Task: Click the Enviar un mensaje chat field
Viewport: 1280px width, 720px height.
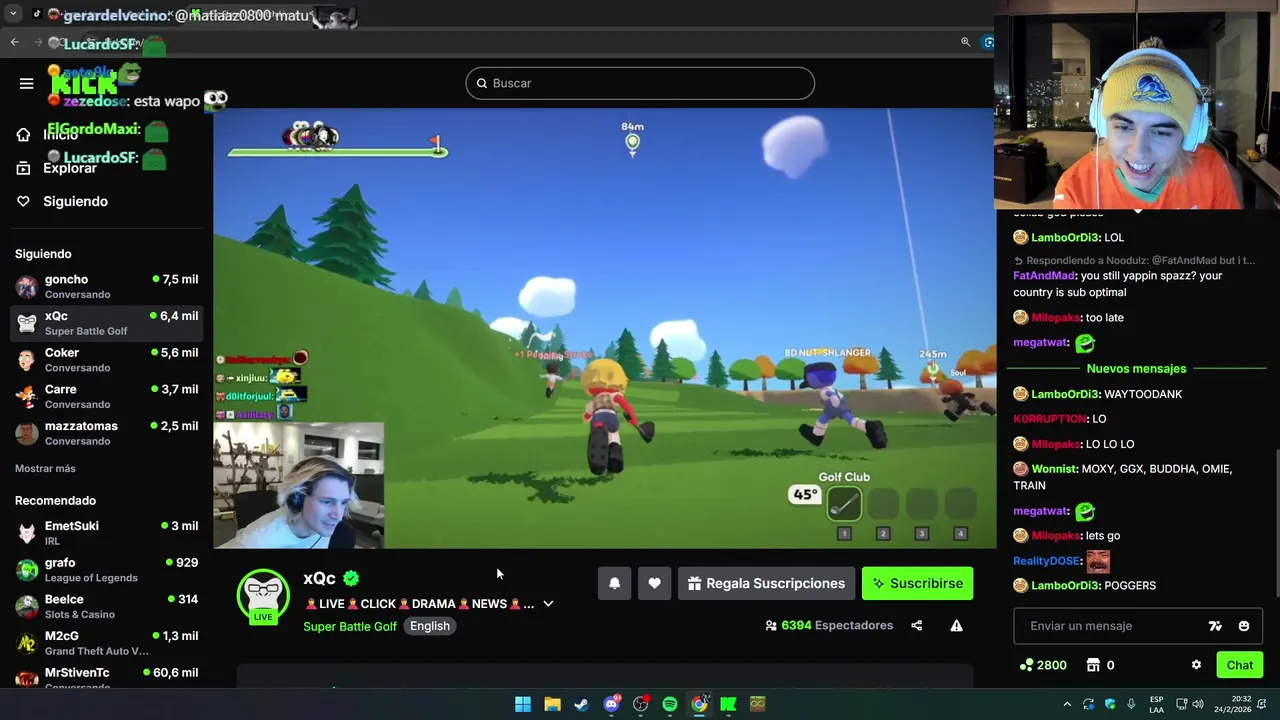Action: click(x=1112, y=626)
